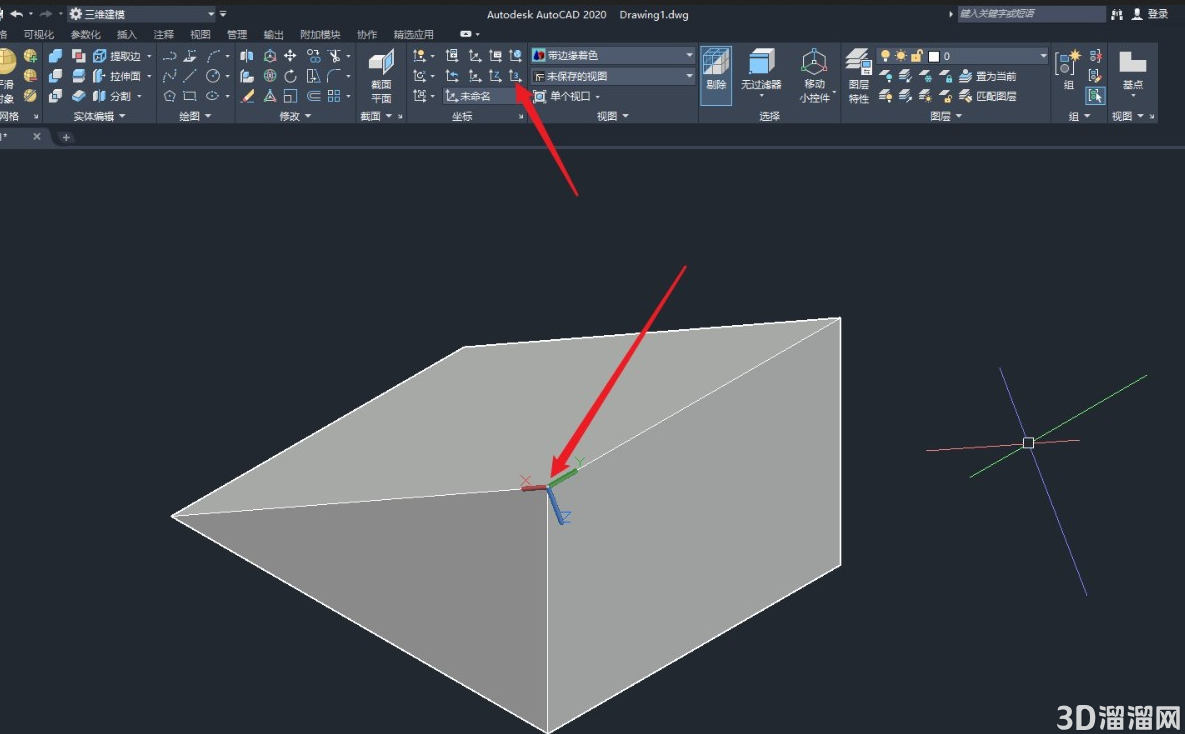Choose the Line tool in Draw panel

(190, 76)
